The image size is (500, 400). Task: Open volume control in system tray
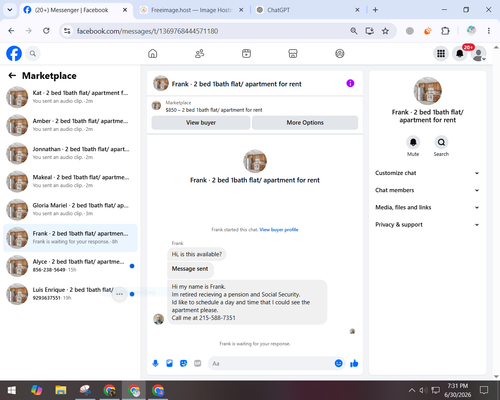point(423,390)
